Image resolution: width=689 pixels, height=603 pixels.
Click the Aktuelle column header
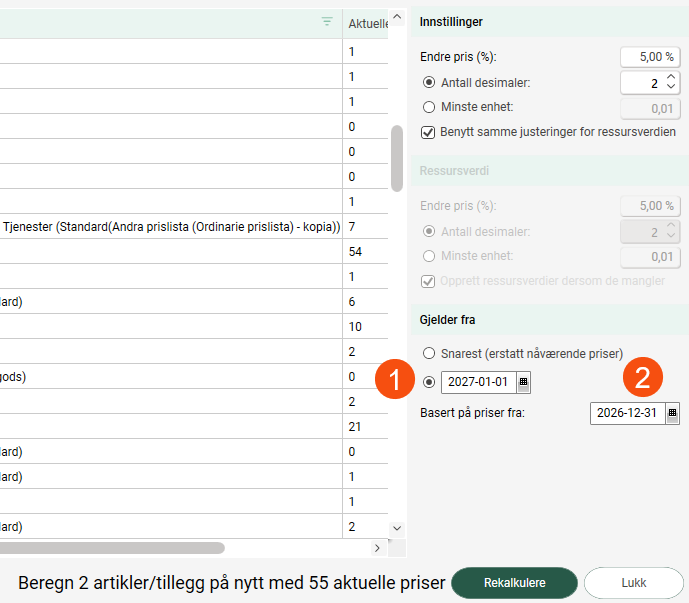tap(366, 23)
